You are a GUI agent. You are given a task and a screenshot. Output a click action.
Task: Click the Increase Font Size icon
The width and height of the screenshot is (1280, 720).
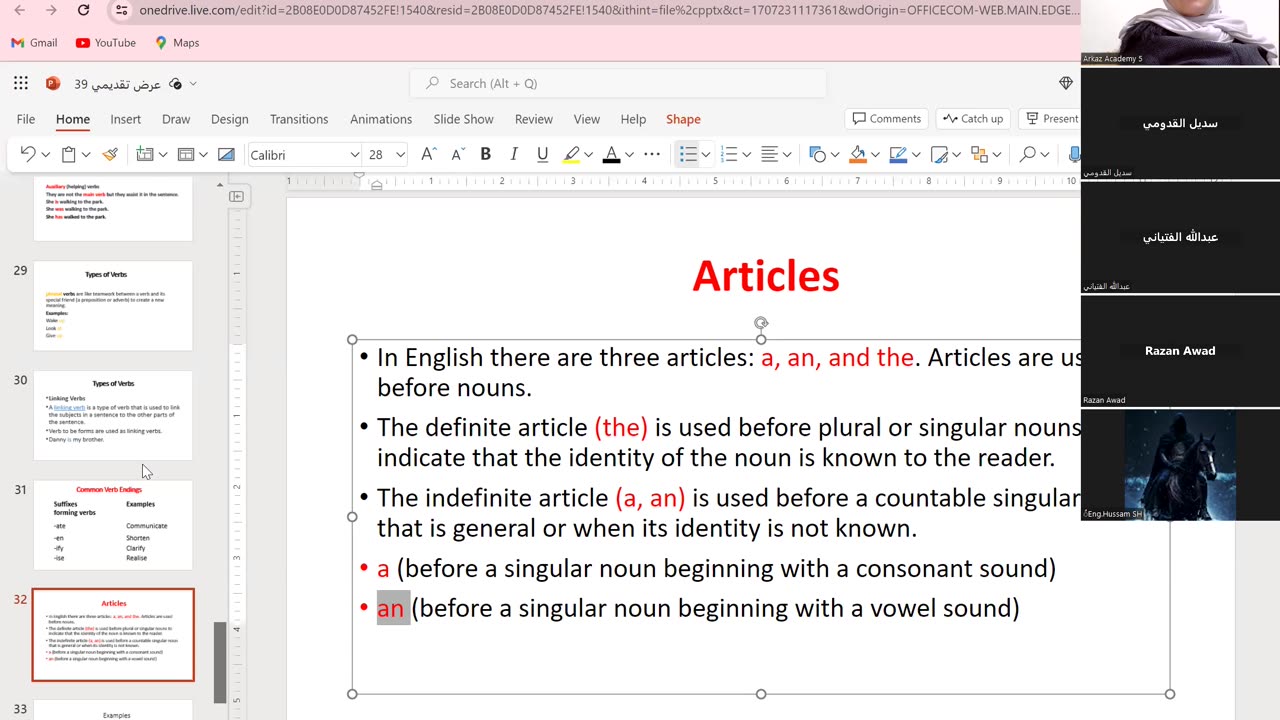click(x=428, y=155)
